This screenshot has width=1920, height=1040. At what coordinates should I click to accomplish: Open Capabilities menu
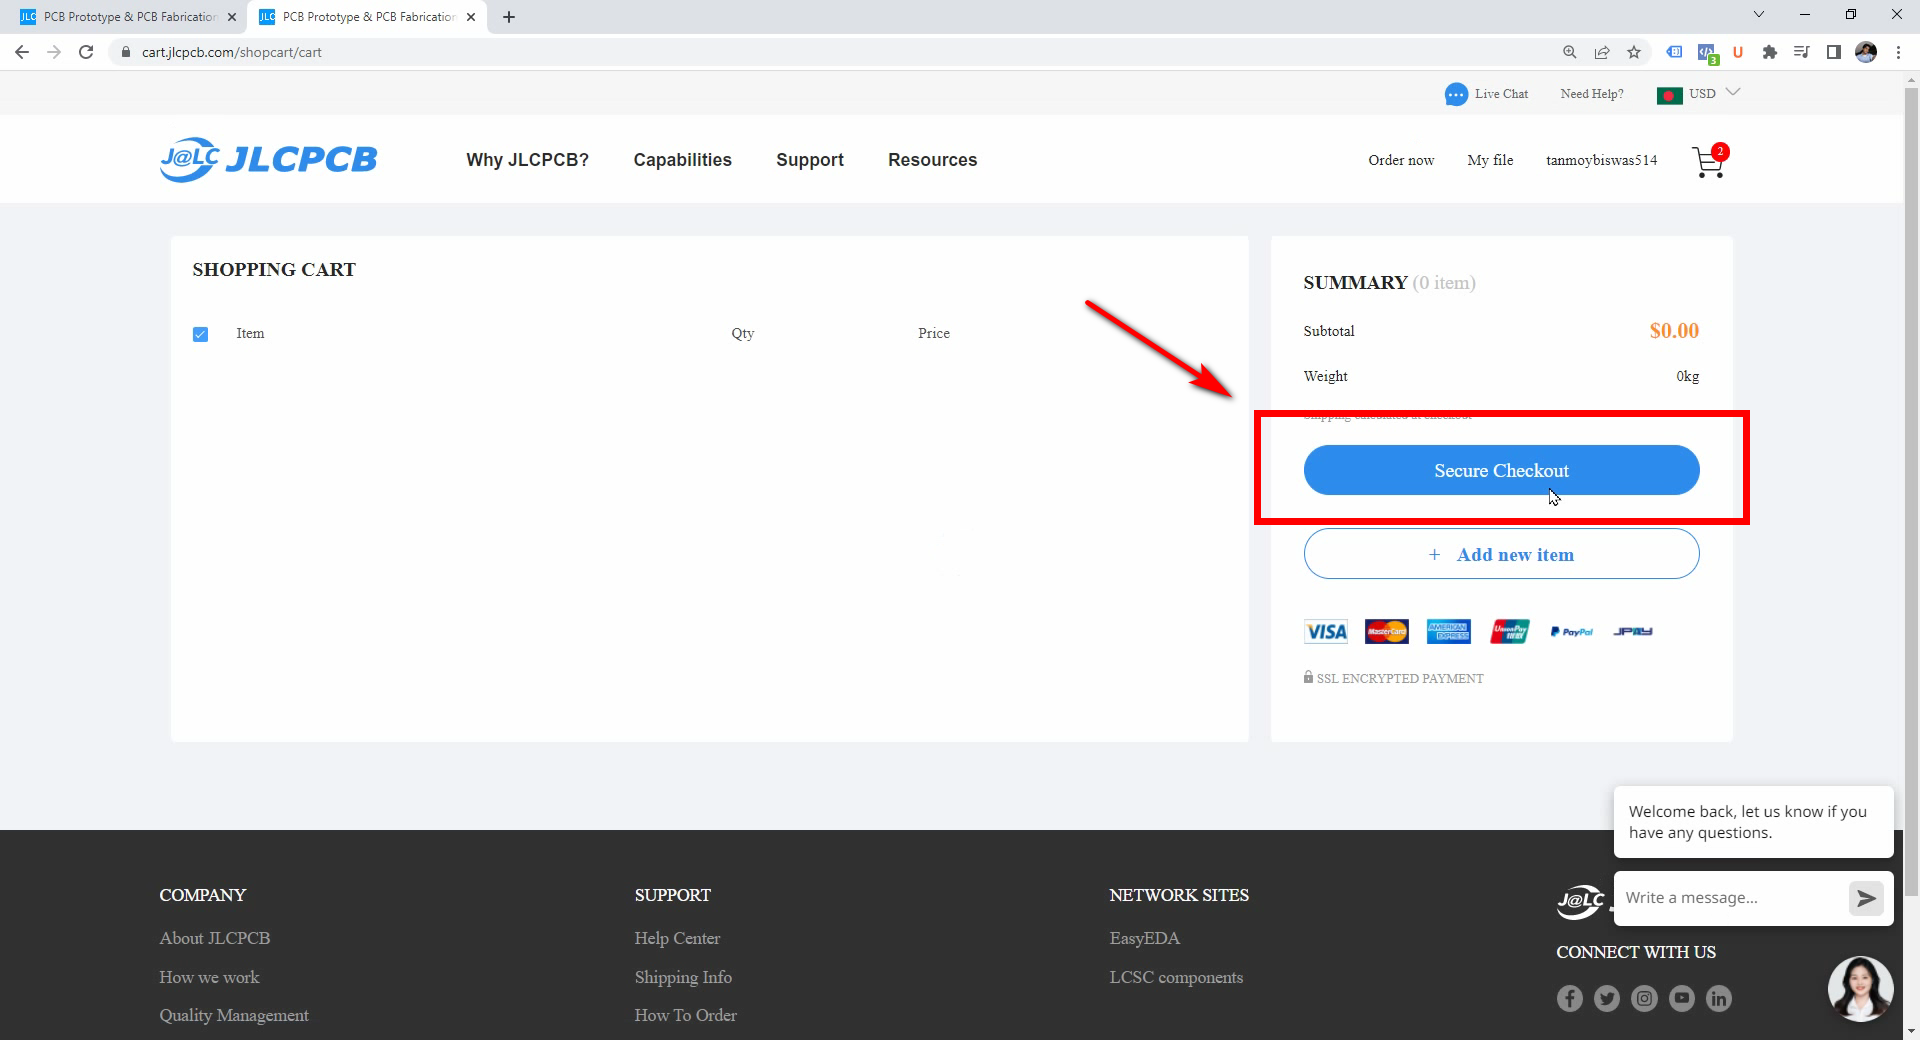[682, 160]
